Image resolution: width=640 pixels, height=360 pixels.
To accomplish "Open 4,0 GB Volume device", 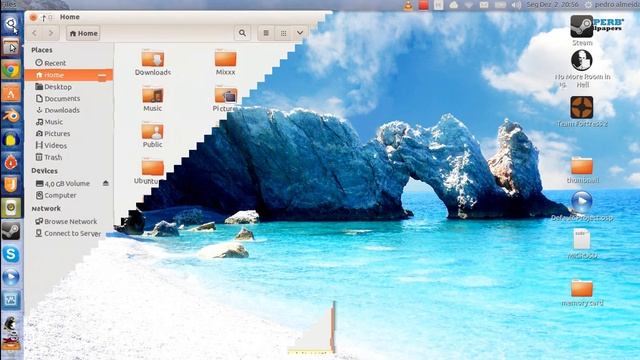I will (62, 183).
